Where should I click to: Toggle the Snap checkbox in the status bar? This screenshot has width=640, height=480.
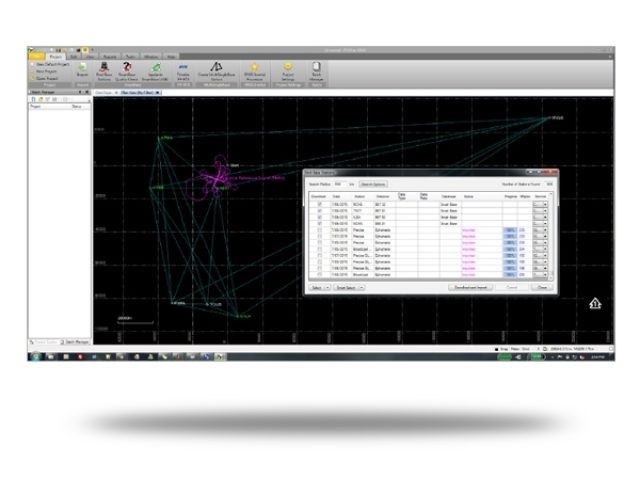click(496, 349)
